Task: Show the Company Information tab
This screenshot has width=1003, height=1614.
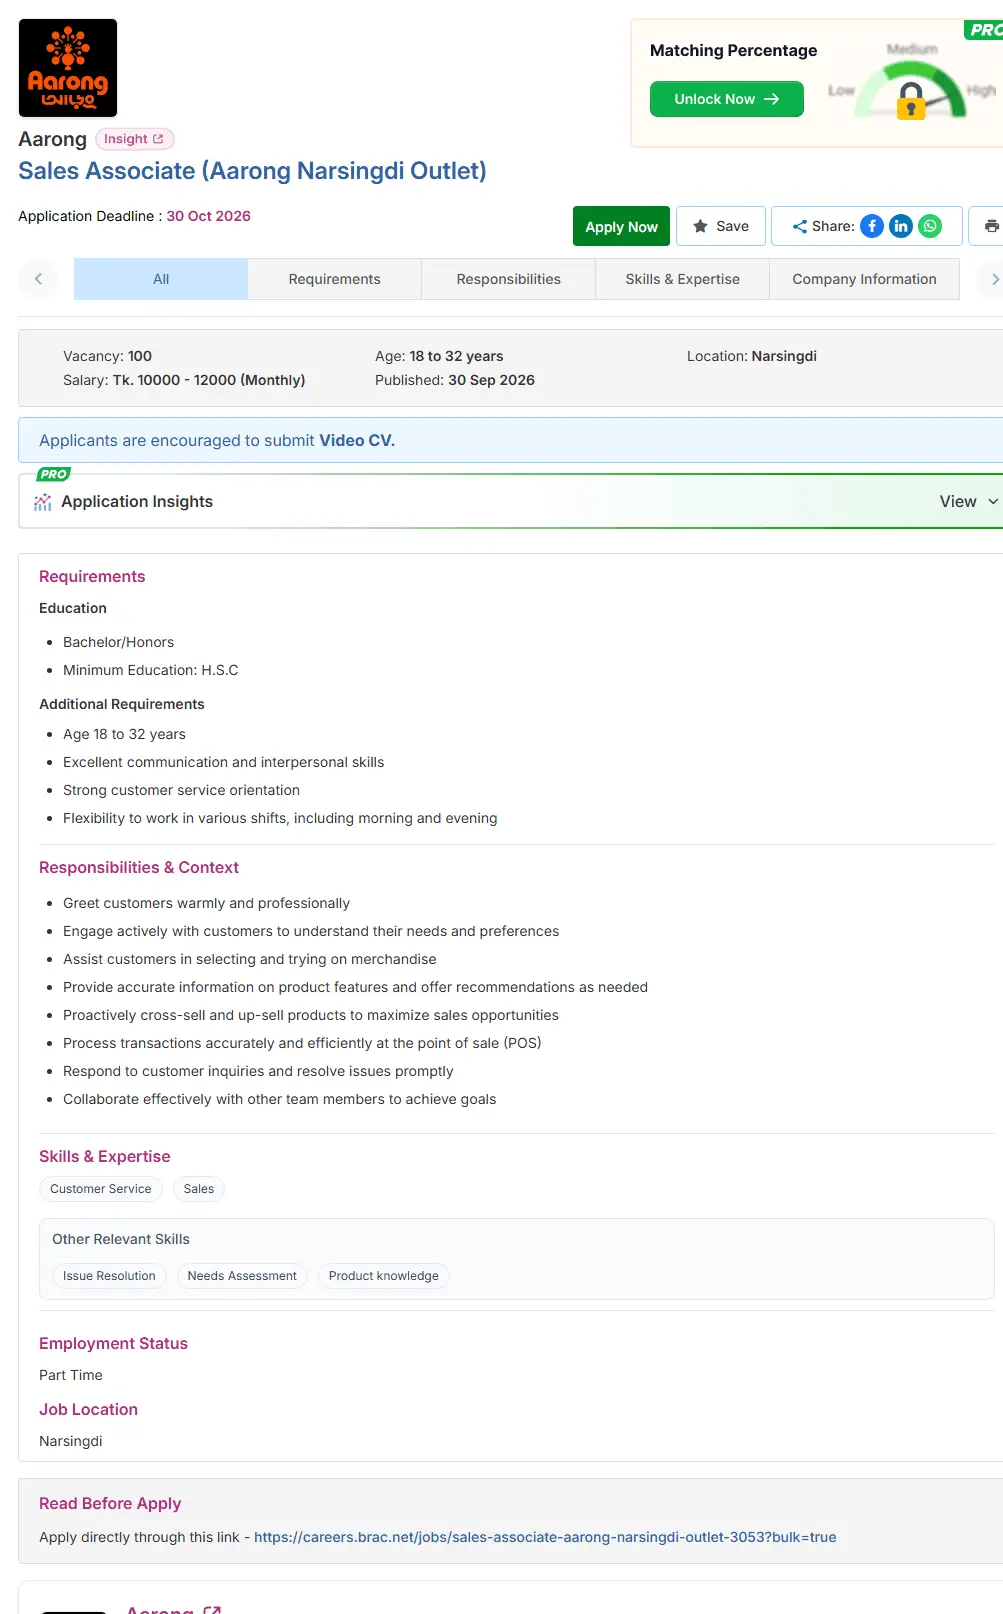Action: [865, 279]
